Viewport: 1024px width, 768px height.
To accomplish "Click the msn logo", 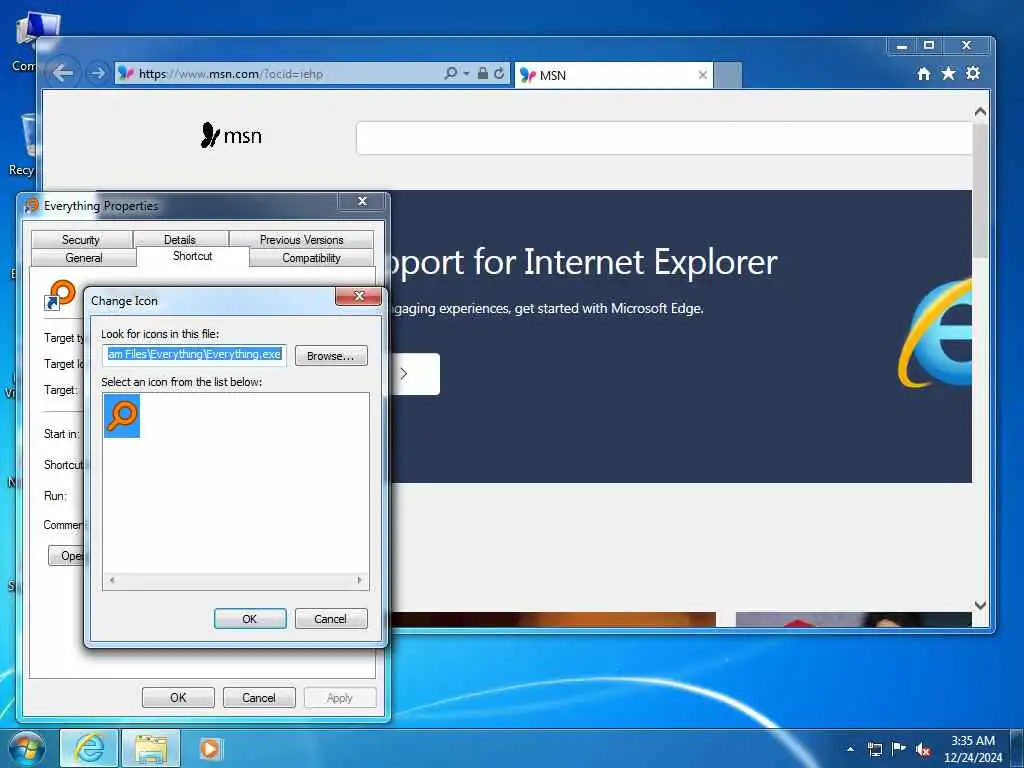I will [x=231, y=136].
